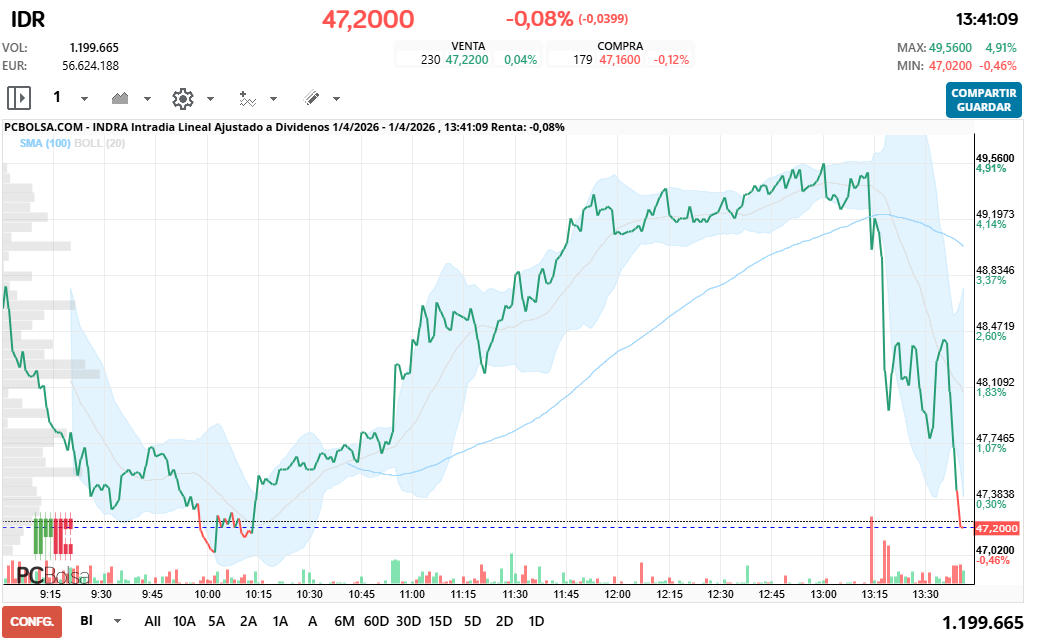Switch to the 60D range
Image resolution: width=1037 pixels, height=643 pixels.
click(x=376, y=621)
